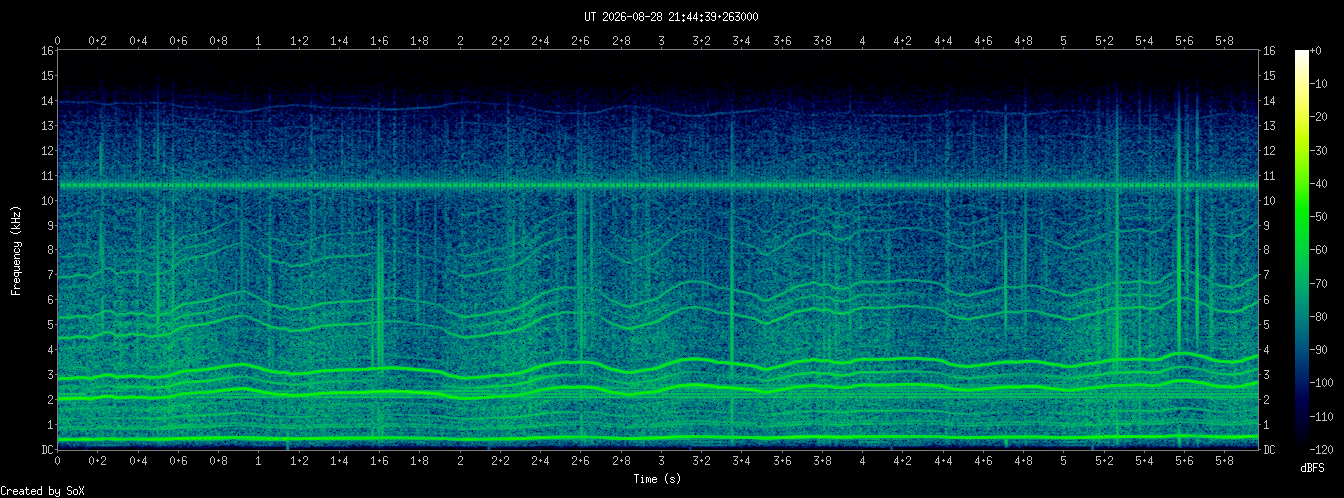1344x498 pixels.
Task: Click the bright 10.6 kHz horizontal tone line
Action: click(x=657, y=186)
